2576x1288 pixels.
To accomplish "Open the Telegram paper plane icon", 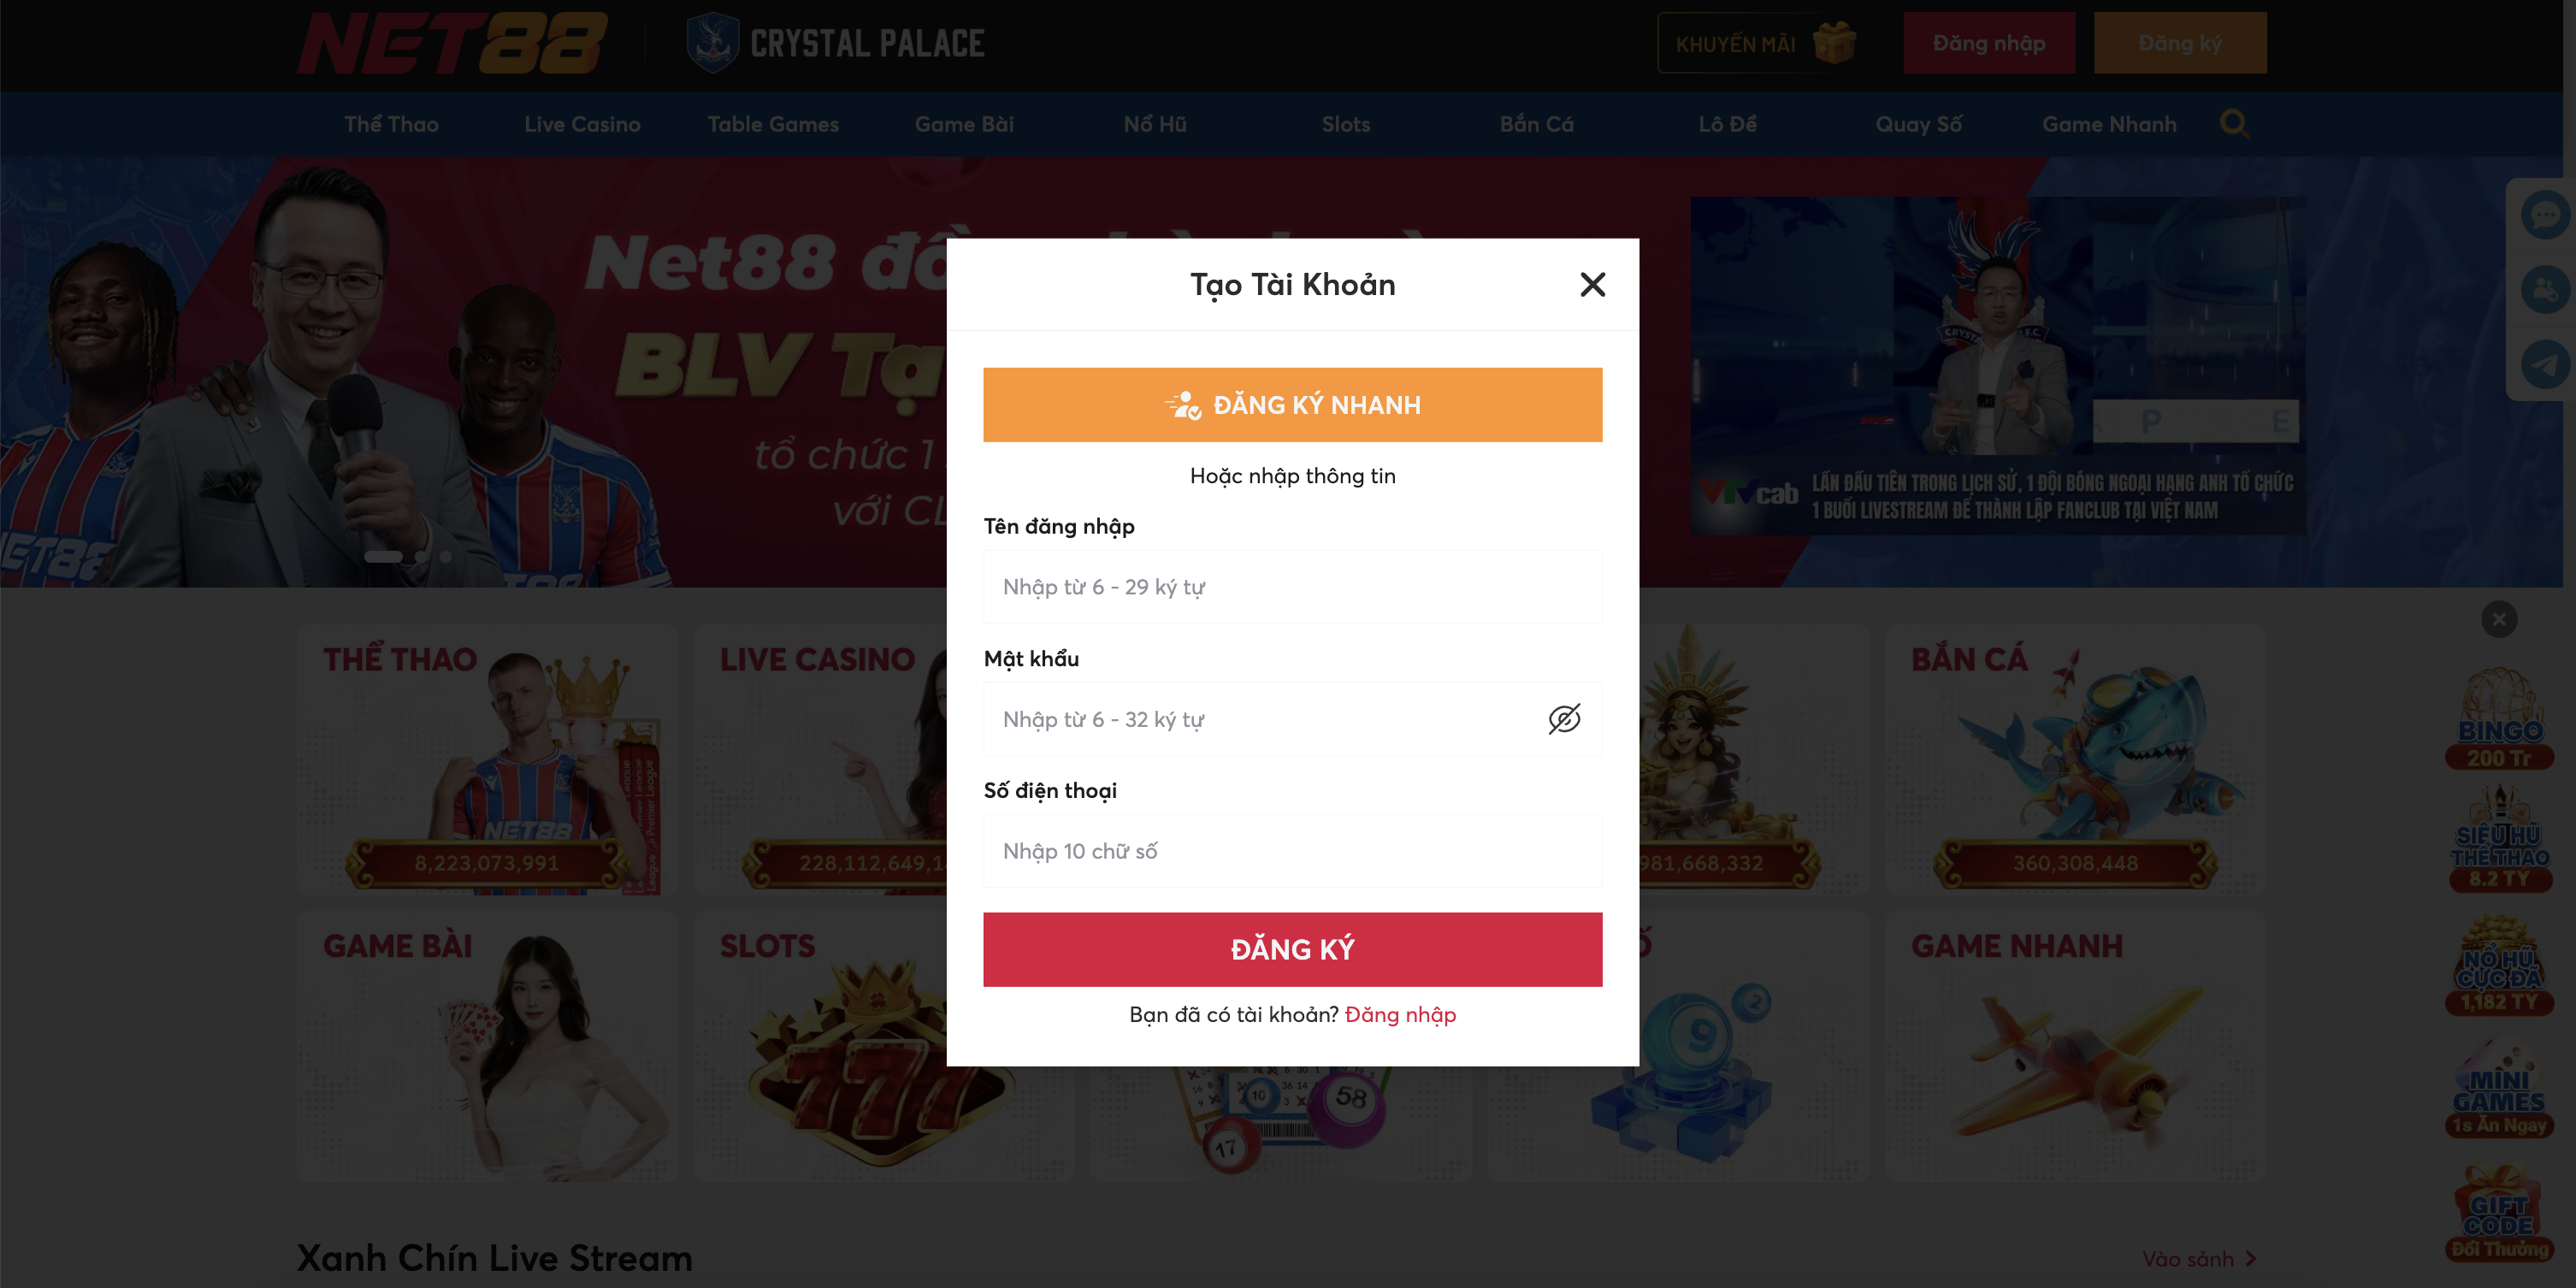I will click(2545, 364).
